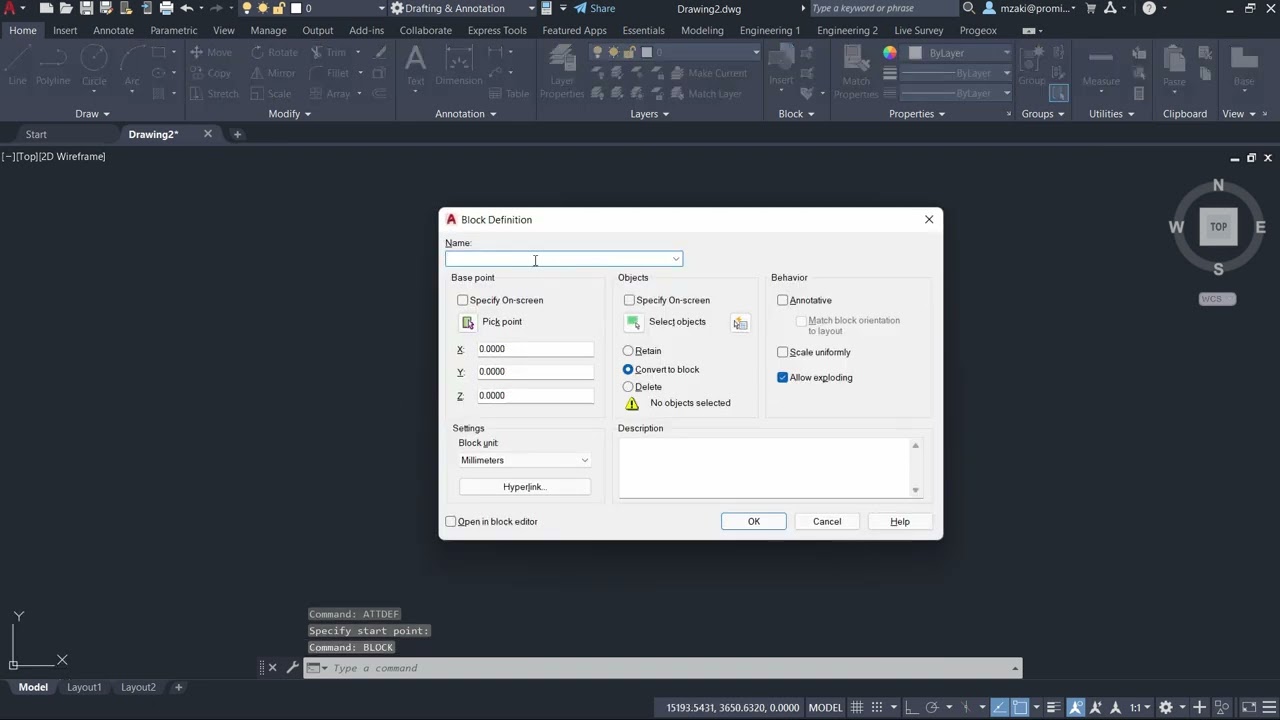Expand the Modify panel dropdown
The image size is (1280, 720).
289,114
